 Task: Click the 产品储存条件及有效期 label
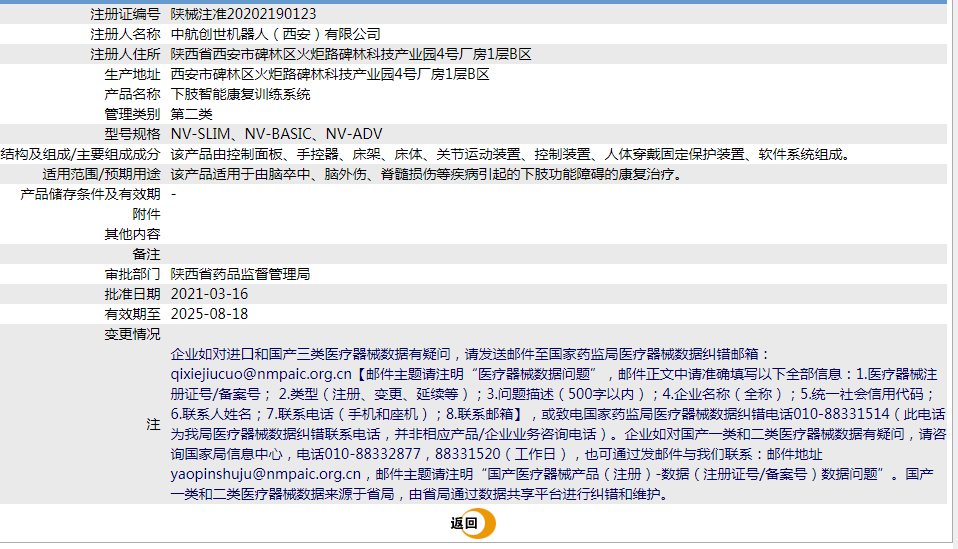tap(90, 194)
